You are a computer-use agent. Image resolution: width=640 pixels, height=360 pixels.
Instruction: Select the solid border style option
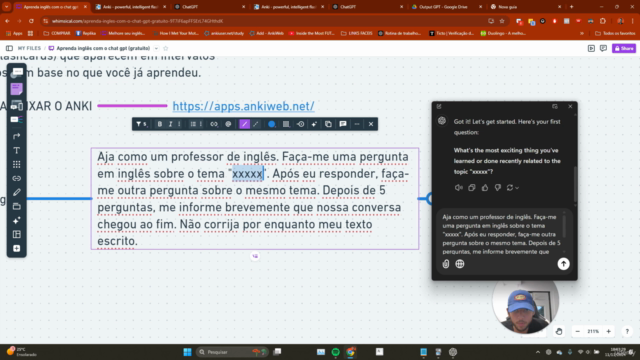pyautogui.click(x=244, y=124)
